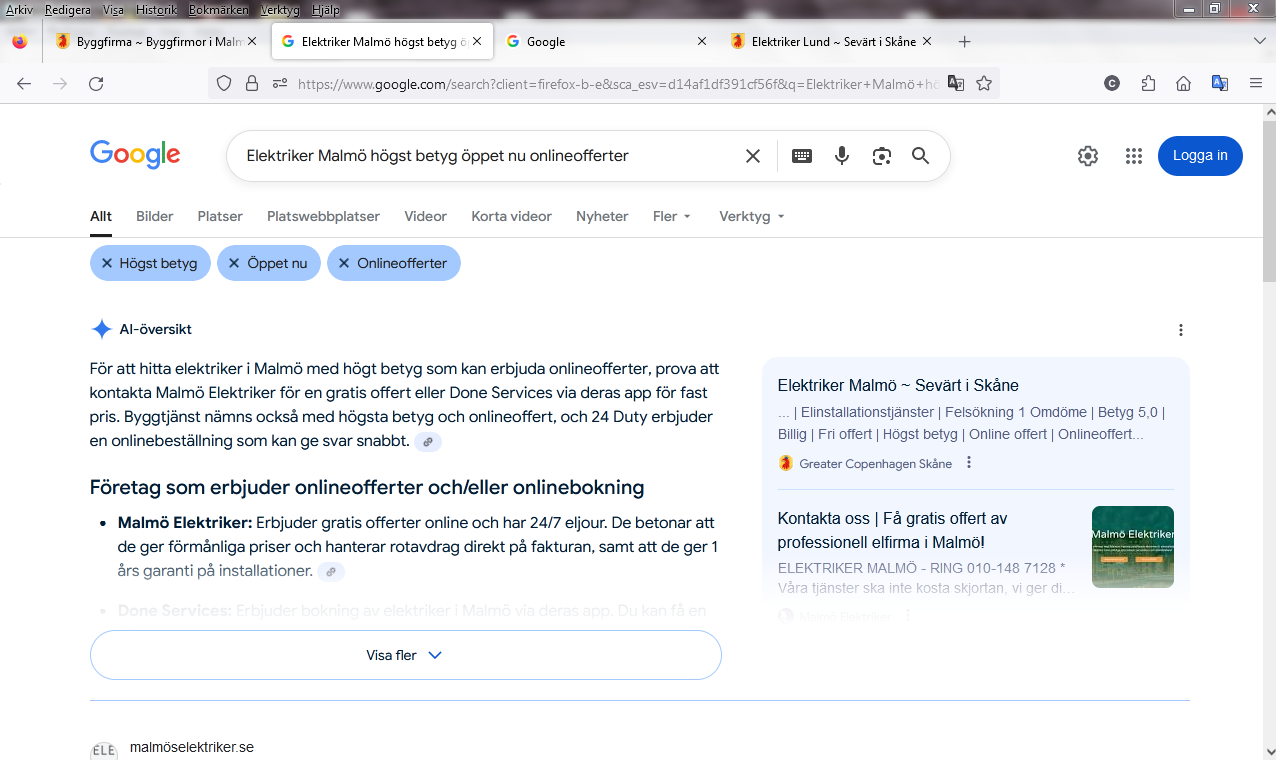Bookmark this page with star icon
Viewport: 1276px width, 760px height.
click(984, 84)
